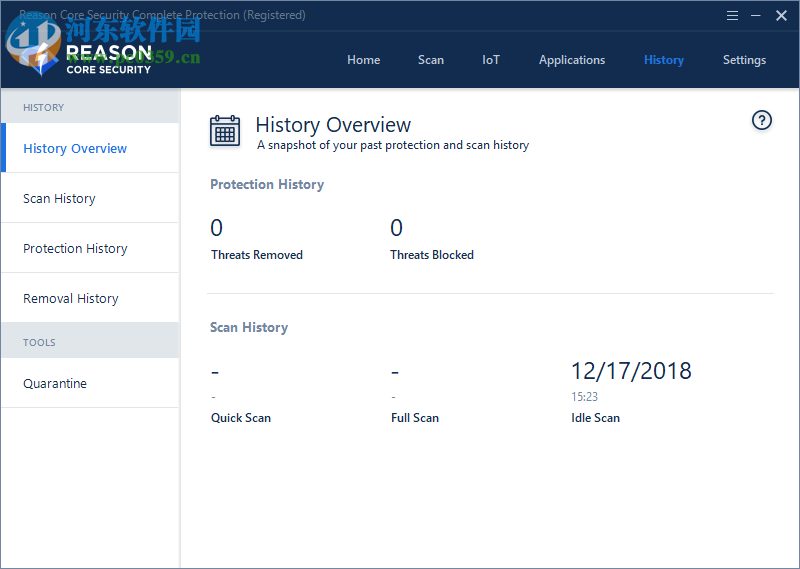Viewport: 800px width, 569px height.
Task: Click the Threats Removed count
Action: (217, 228)
